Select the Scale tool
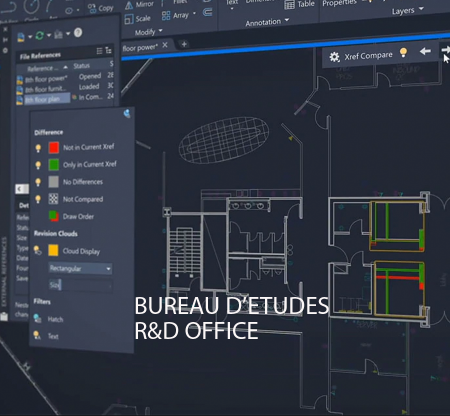This screenshot has width=450, height=416. 137,19
